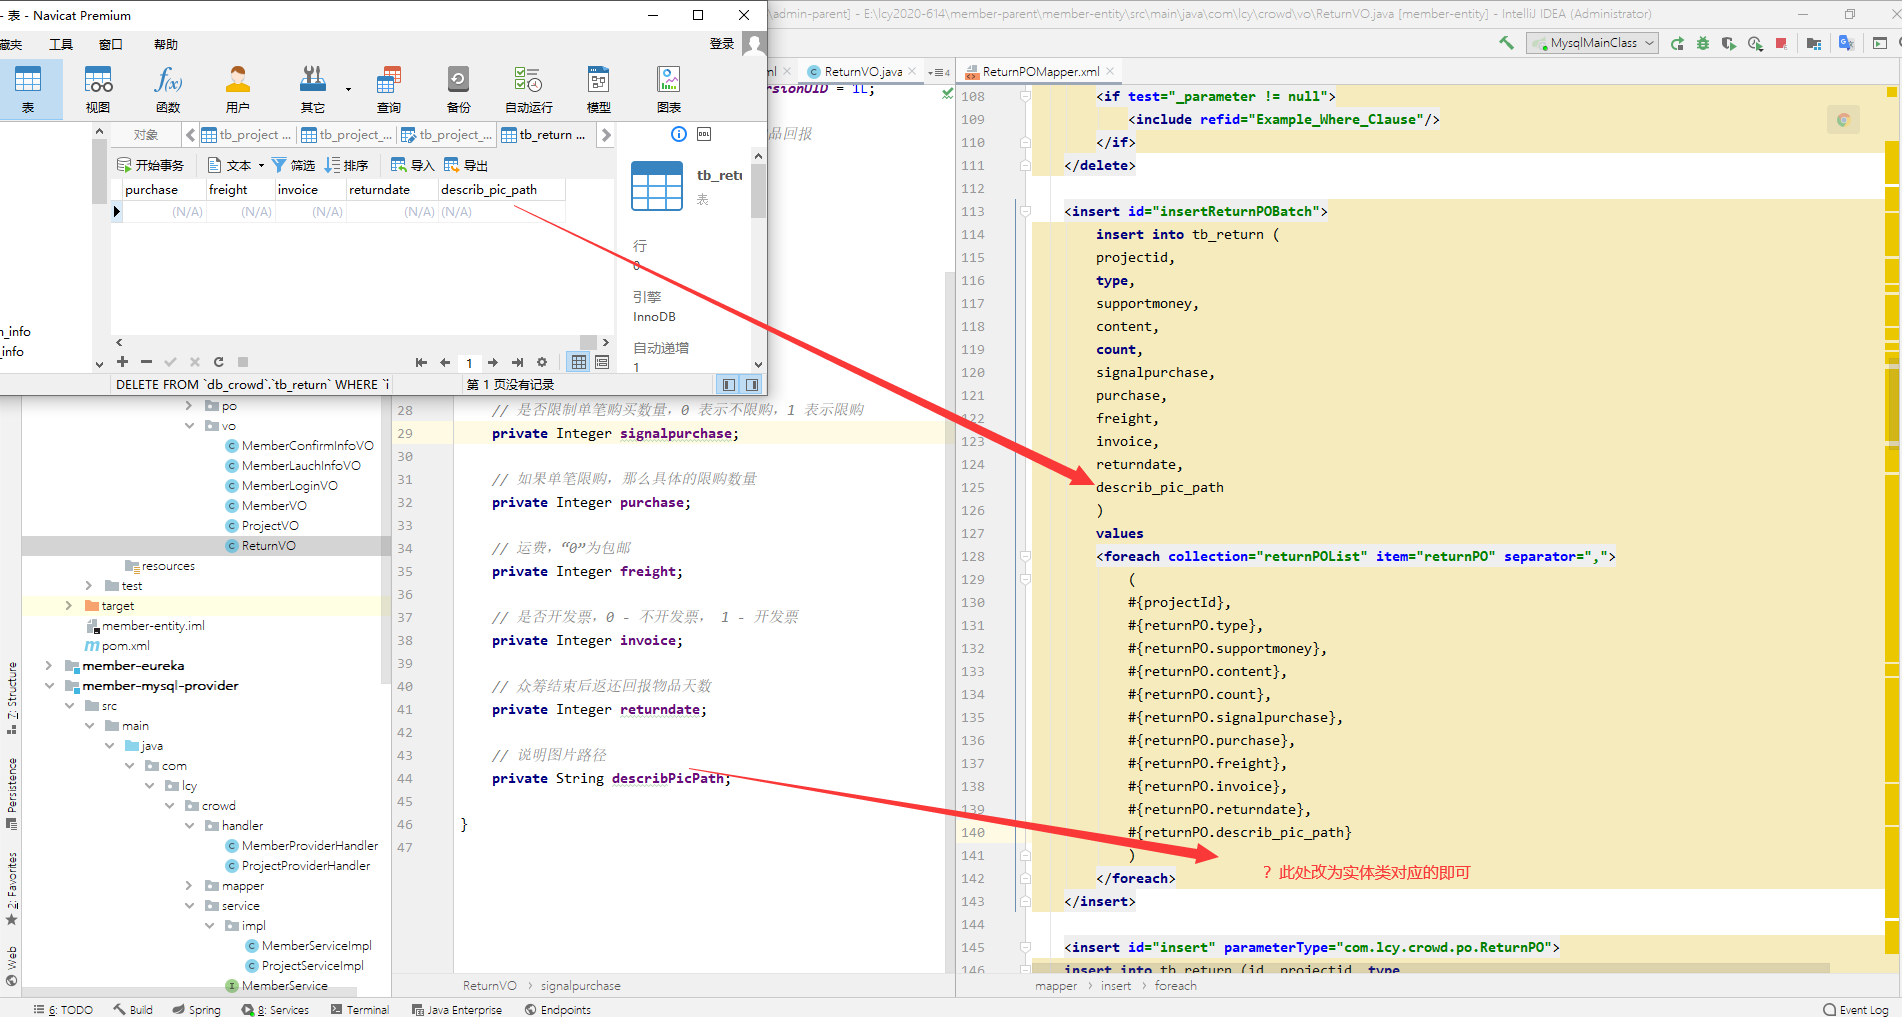Viewport: 1902px width, 1017px height.
Task: Click the 排序 (Sort) button
Action: click(x=347, y=165)
